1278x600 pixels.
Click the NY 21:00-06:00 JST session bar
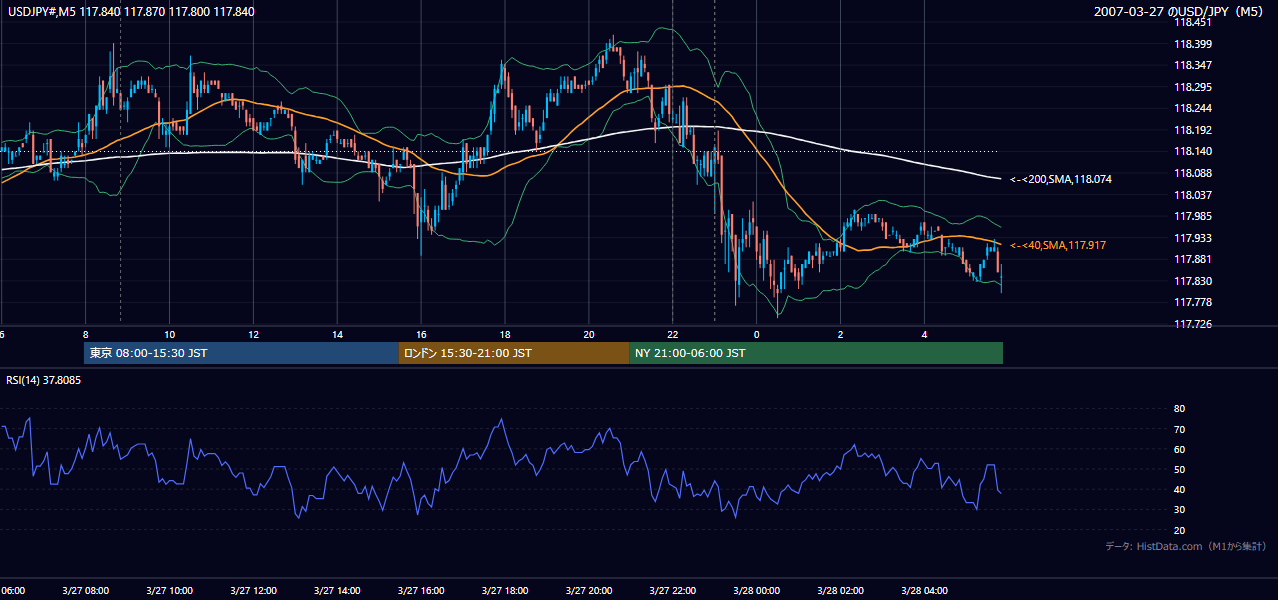[816, 353]
